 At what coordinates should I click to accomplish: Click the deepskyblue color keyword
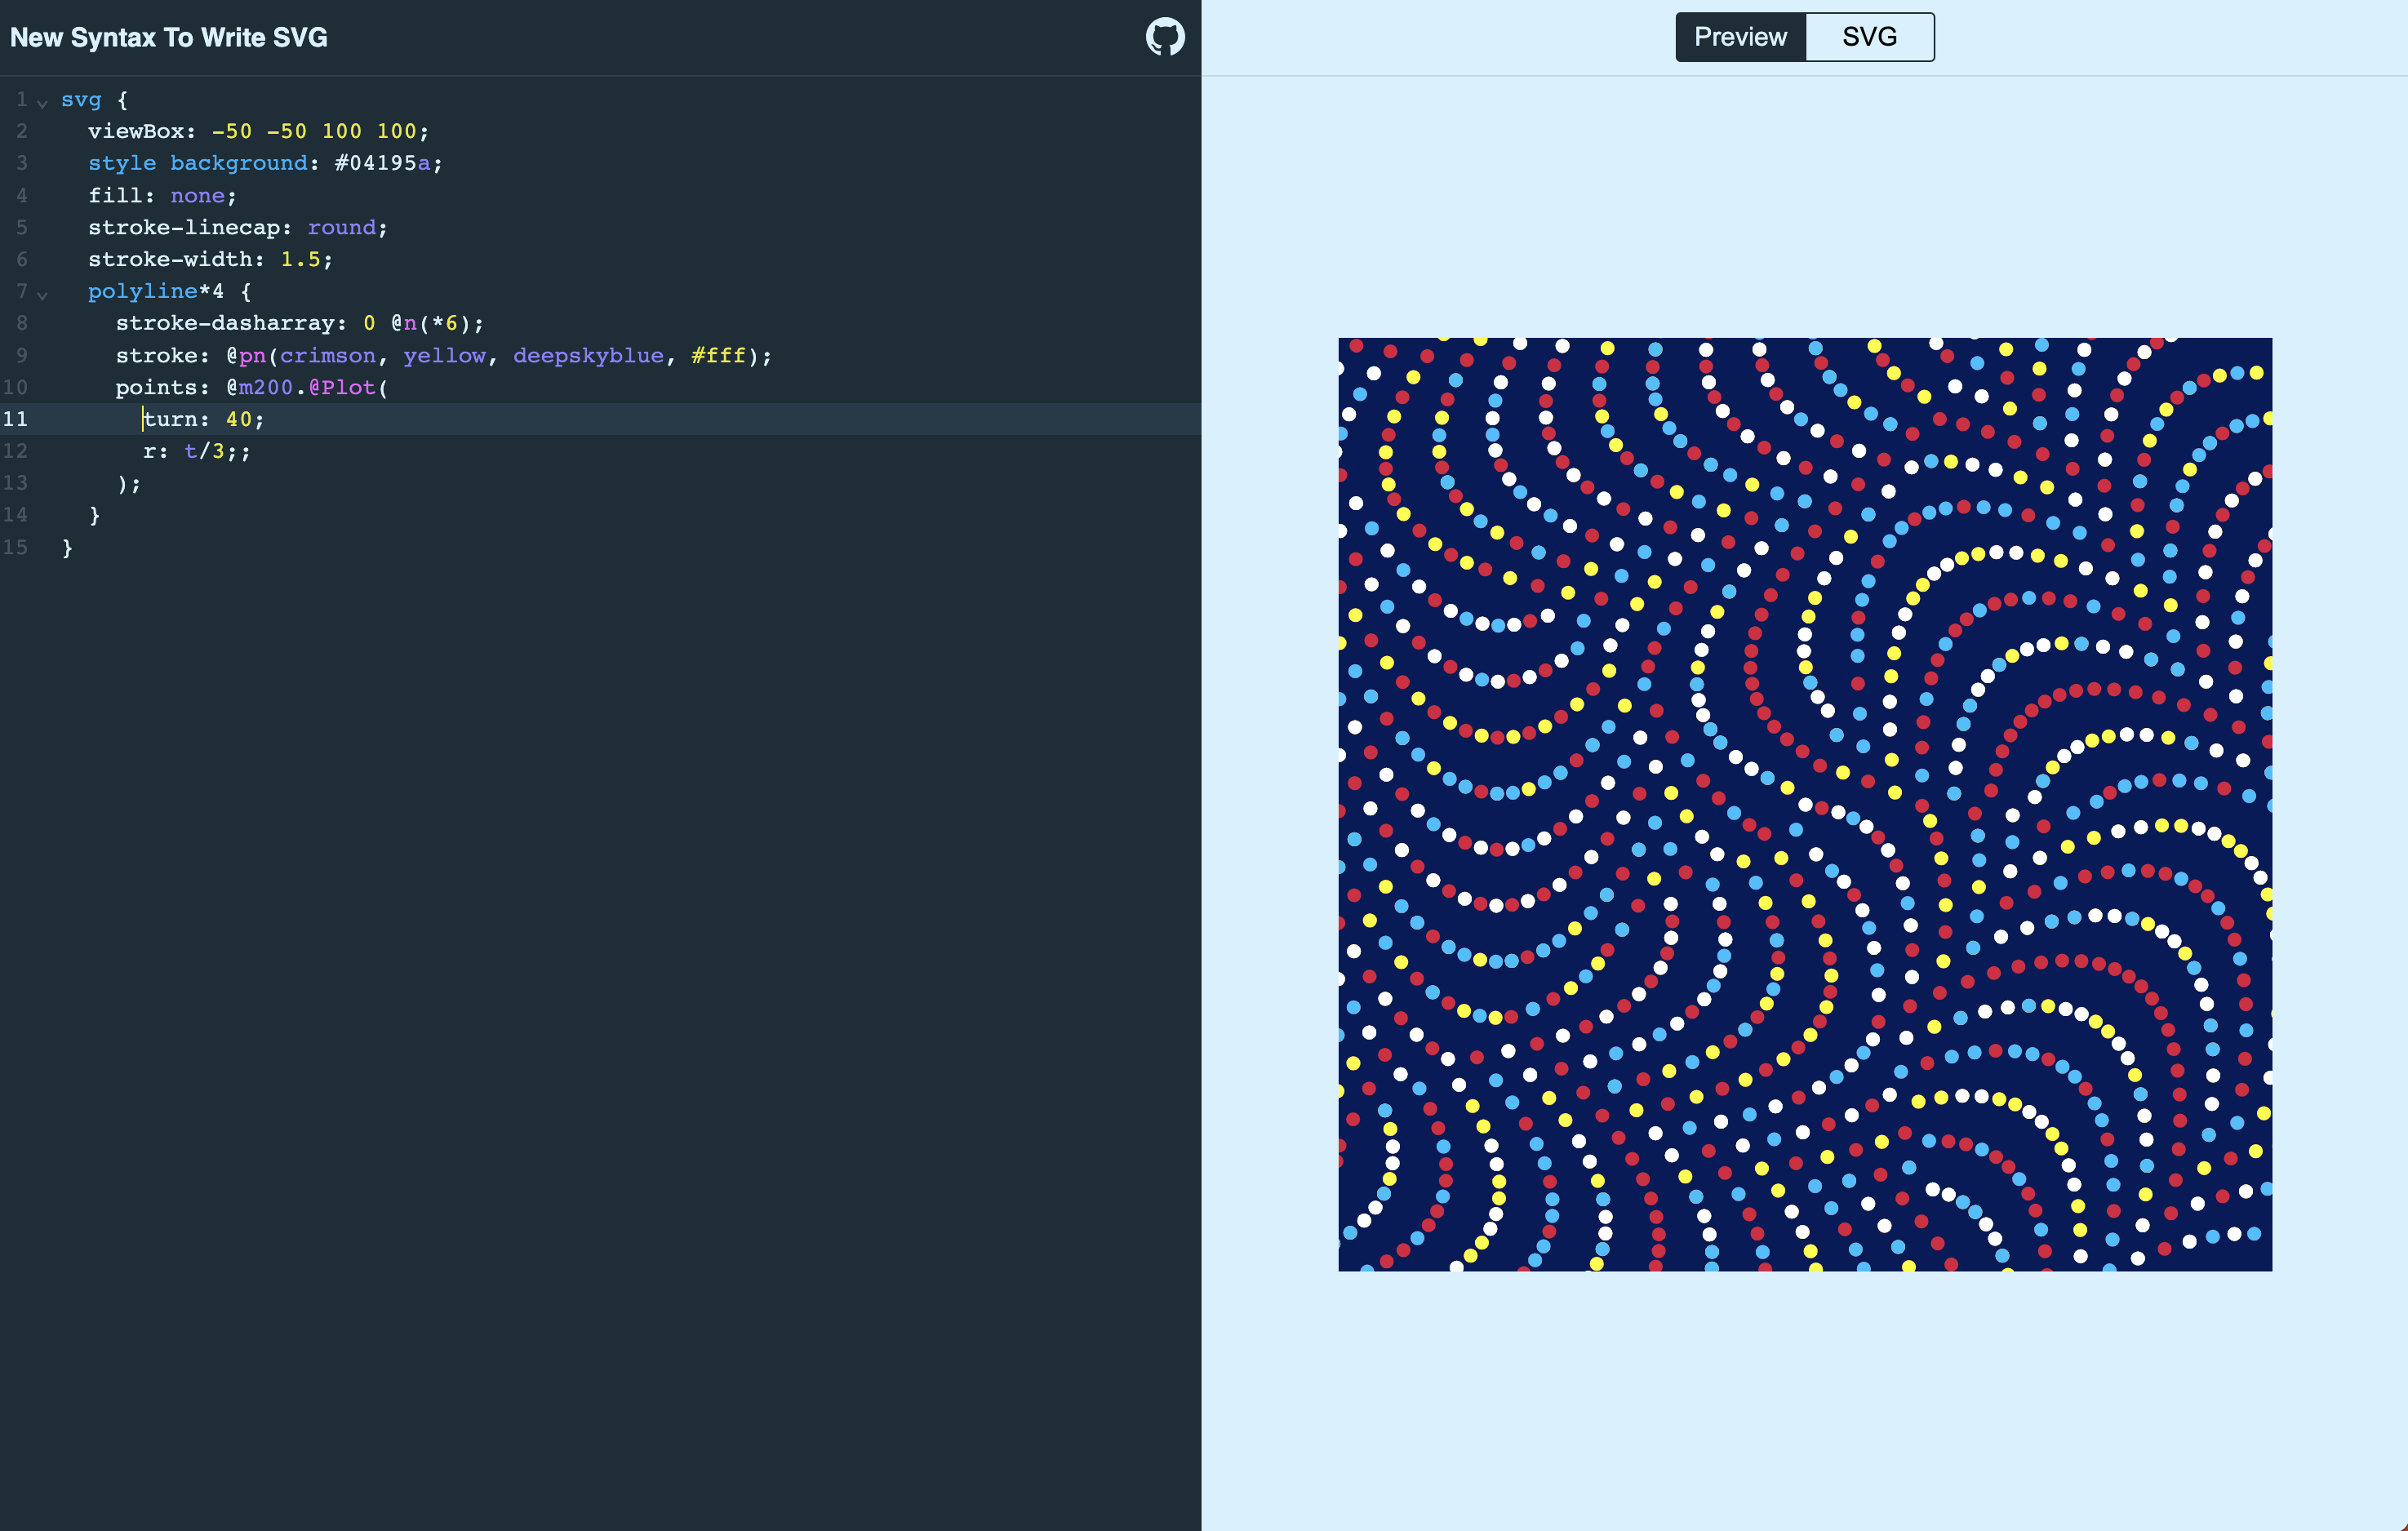pos(588,356)
